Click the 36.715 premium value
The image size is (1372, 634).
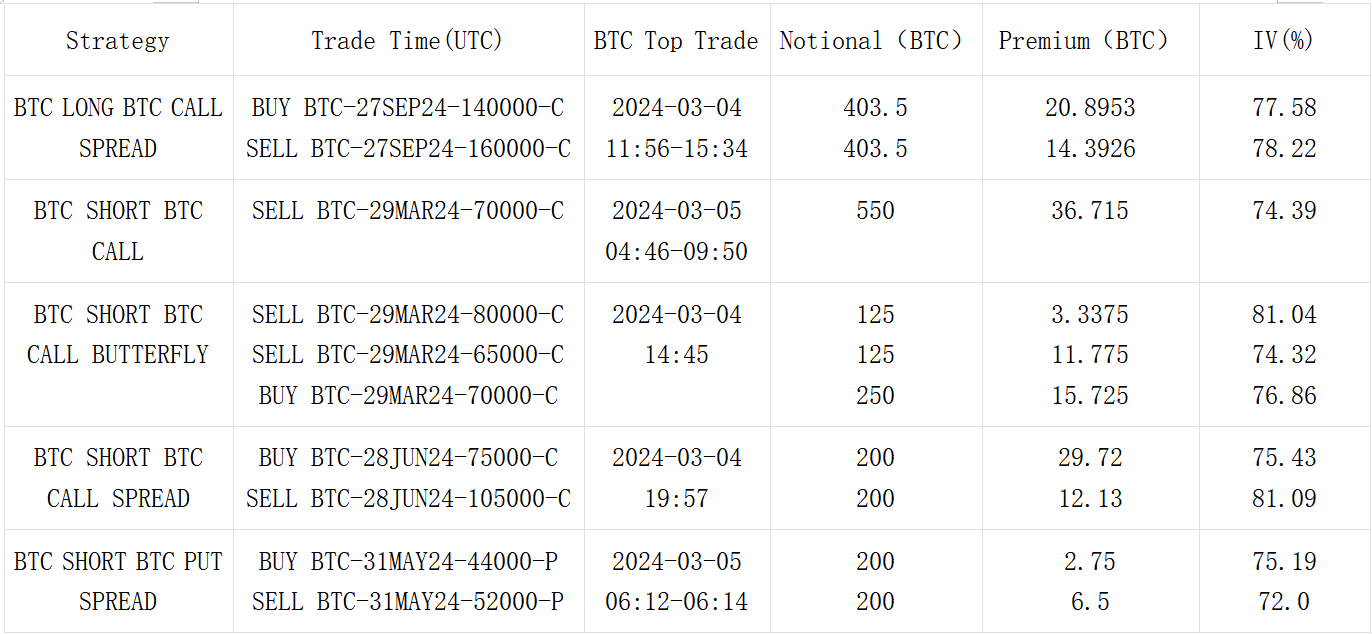(1089, 211)
